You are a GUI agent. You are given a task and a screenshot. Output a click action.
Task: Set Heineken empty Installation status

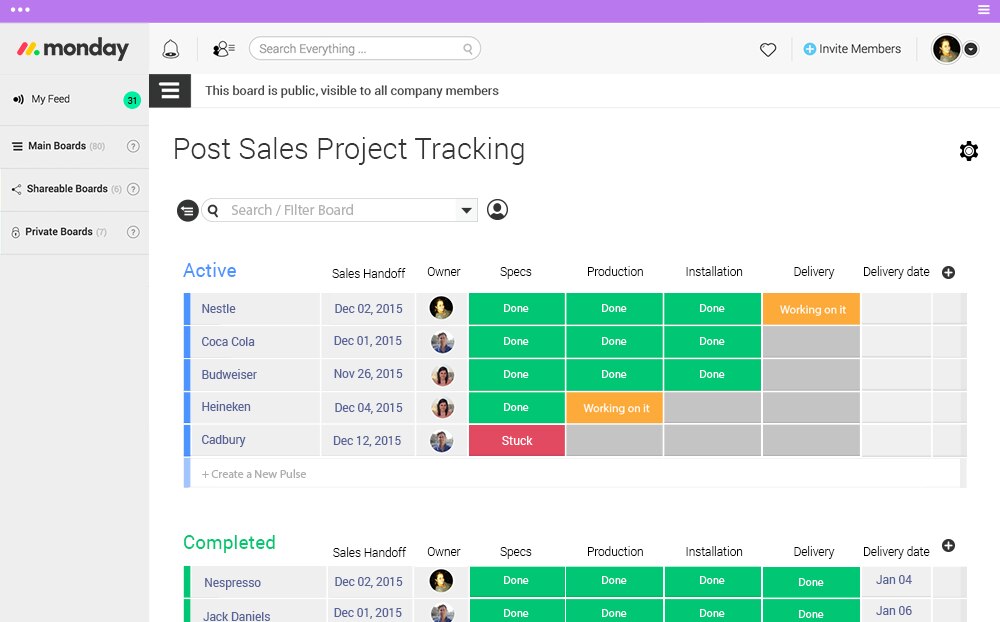click(712, 408)
